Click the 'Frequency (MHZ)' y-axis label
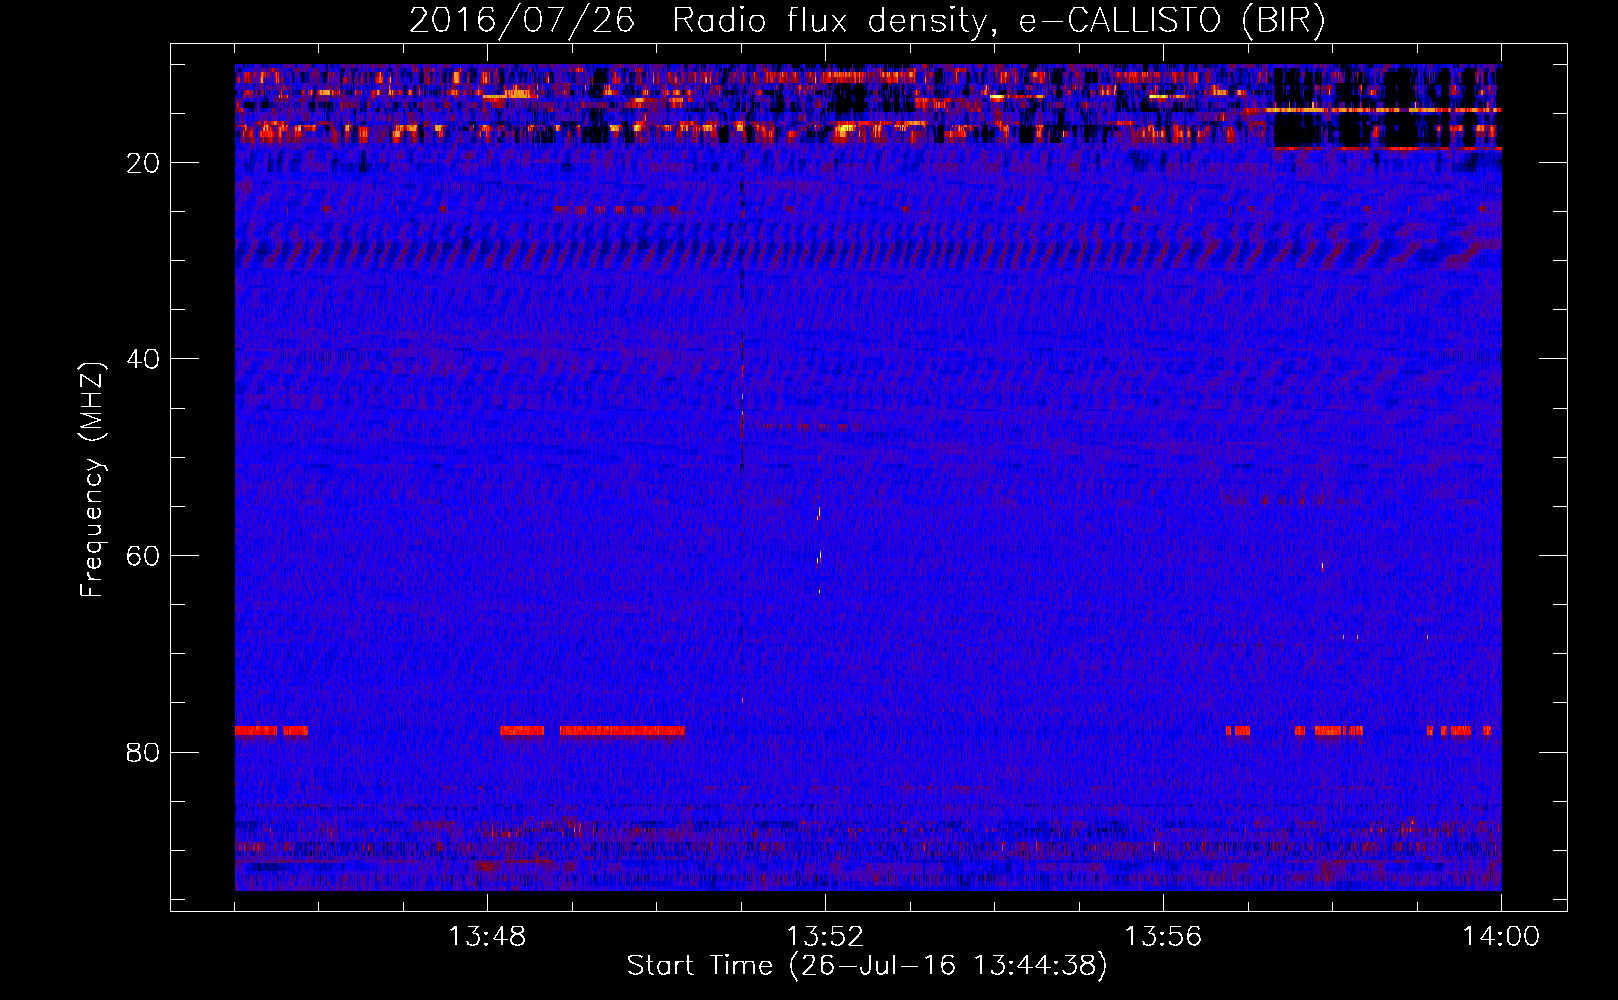 tap(92, 480)
